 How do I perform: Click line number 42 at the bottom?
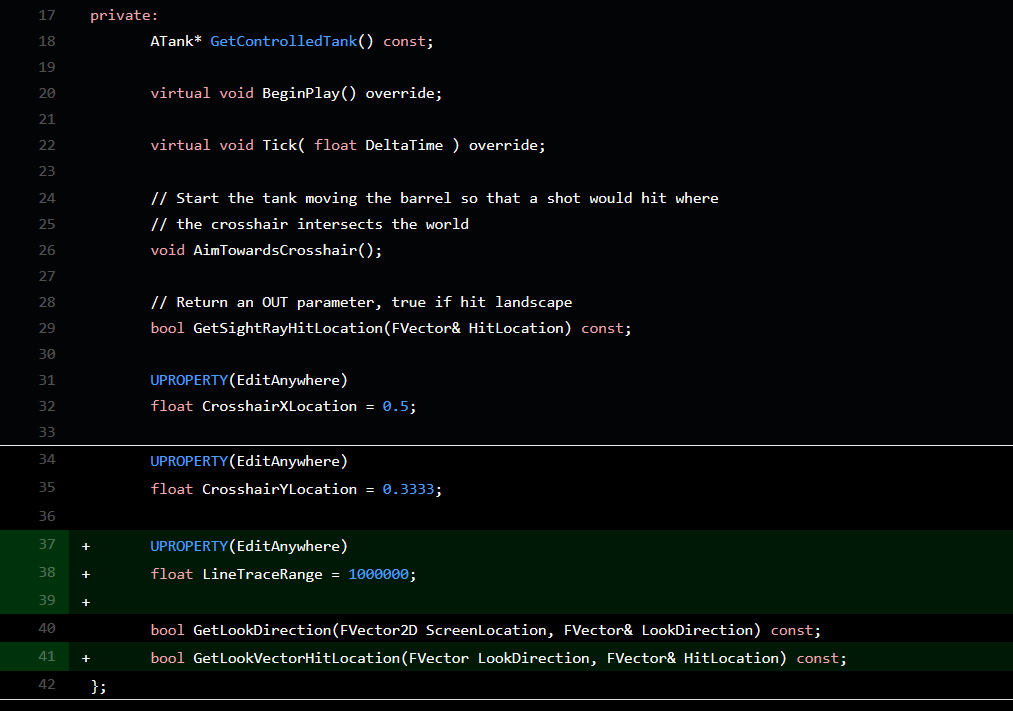46,685
